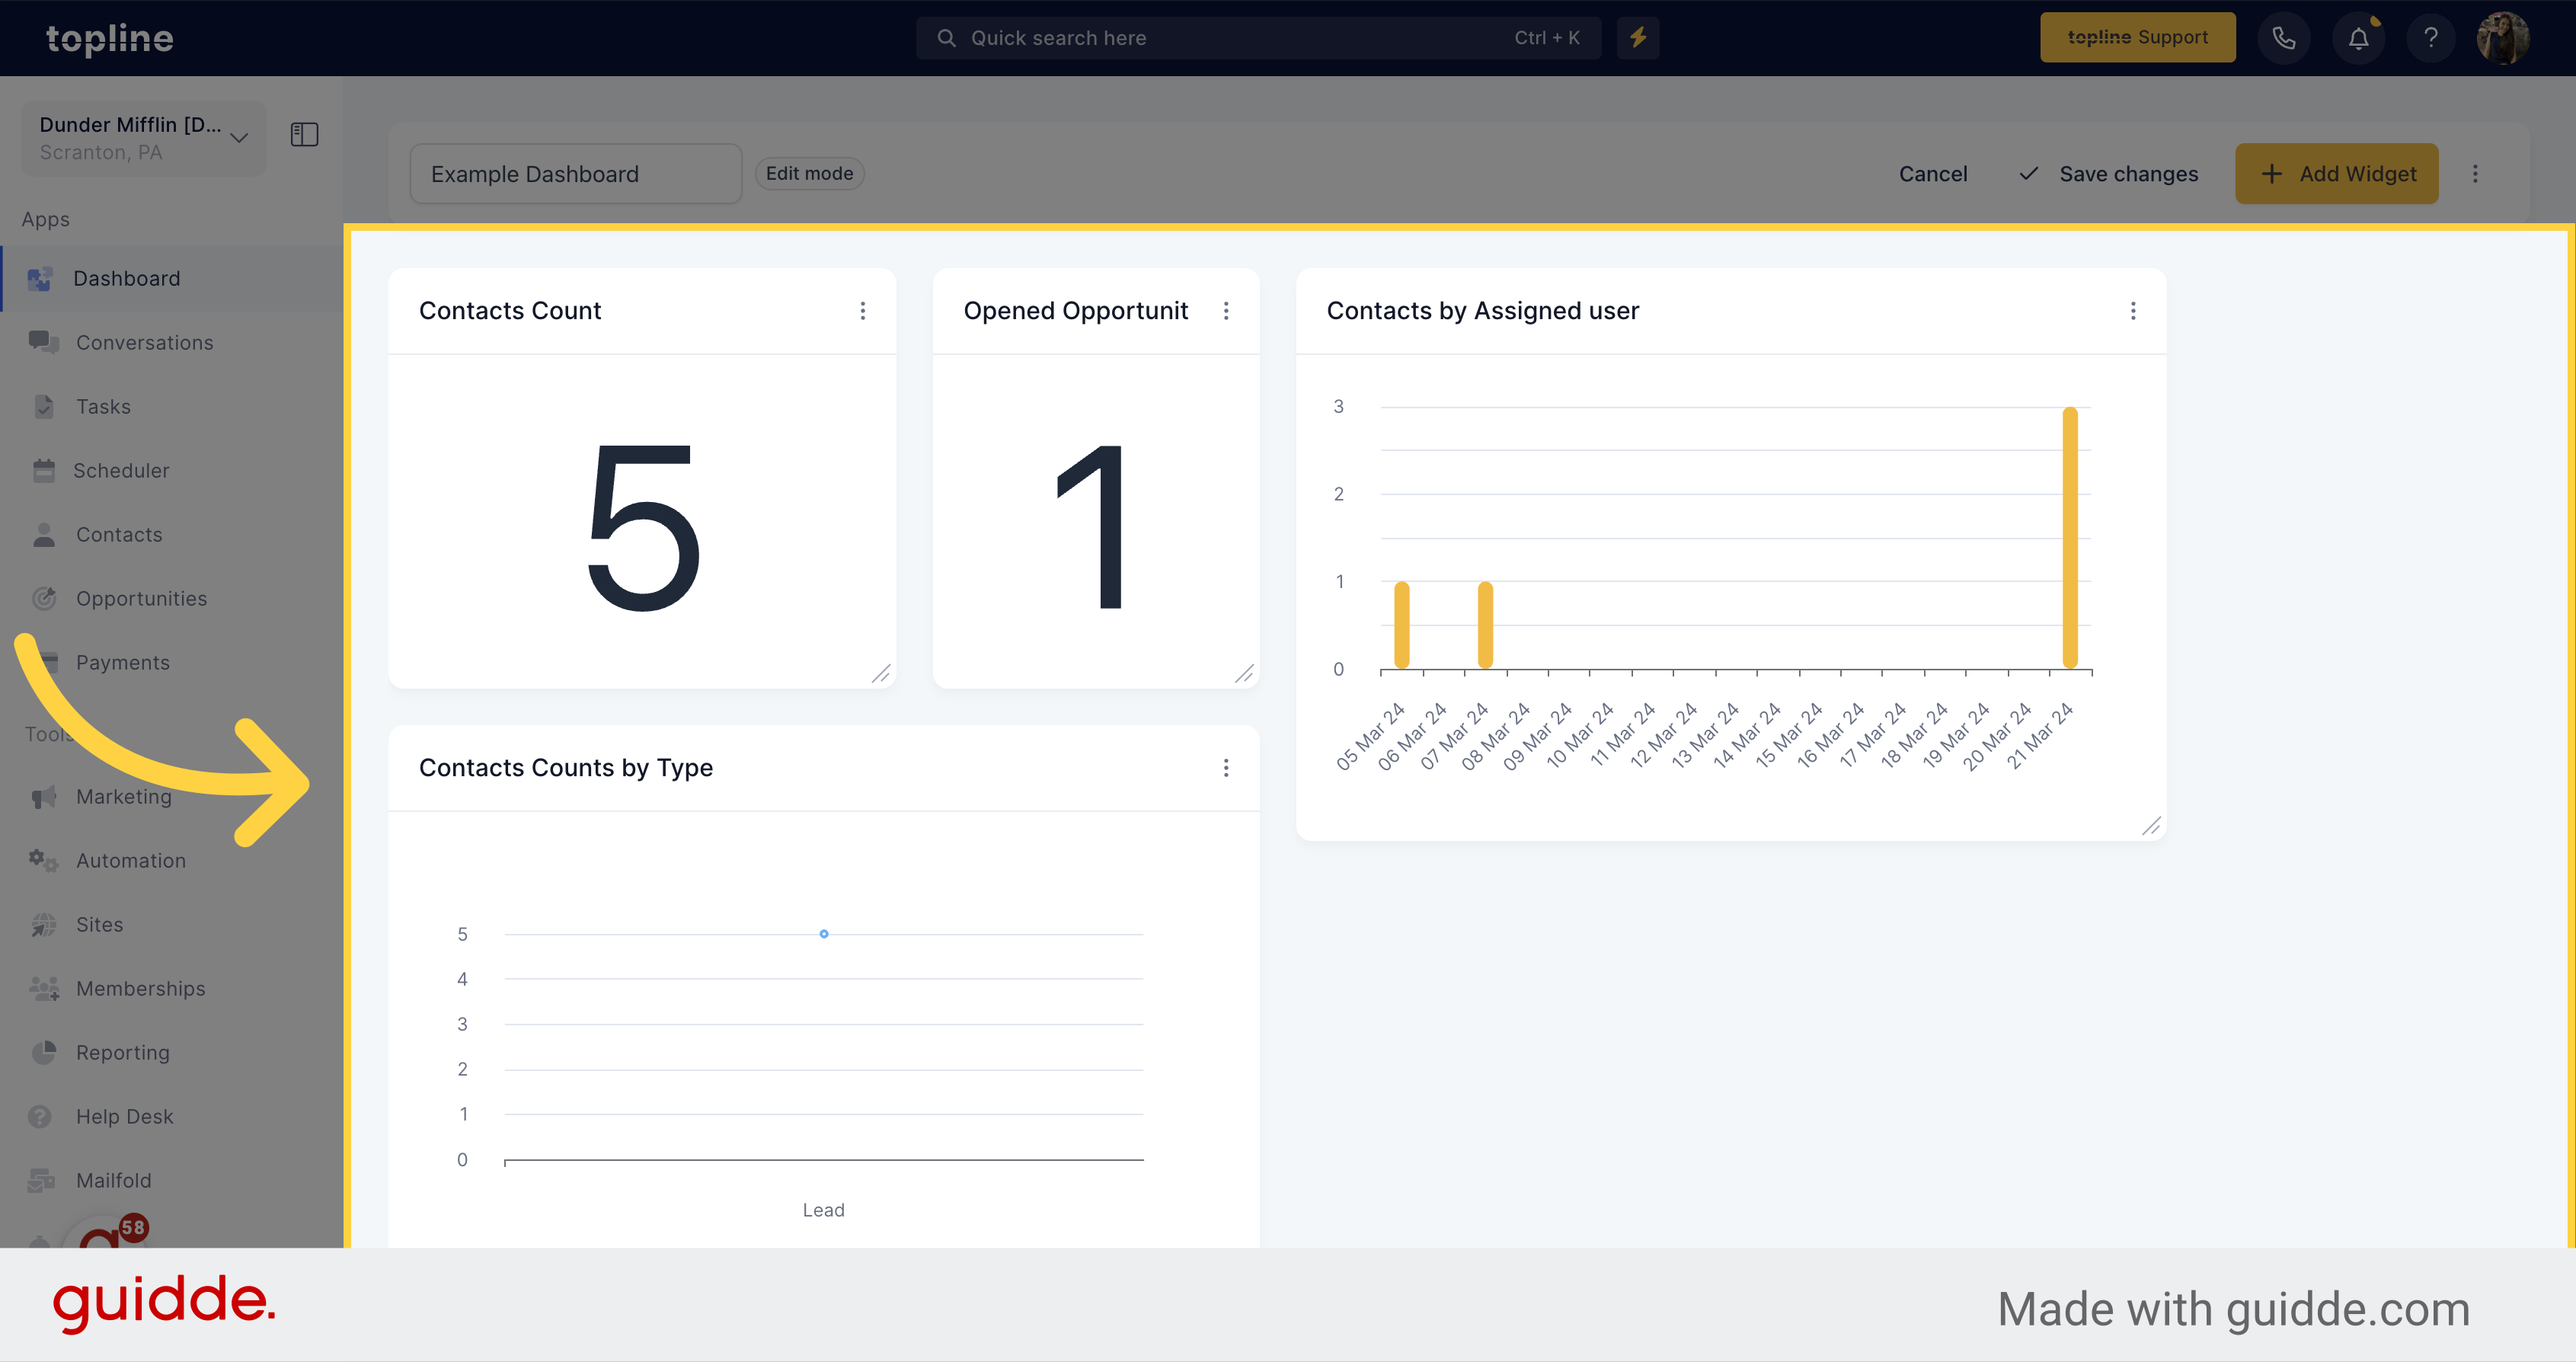Open Help Desk from sidebar
The height and width of the screenshot is (1362, 2576).
coord(123,1115)
